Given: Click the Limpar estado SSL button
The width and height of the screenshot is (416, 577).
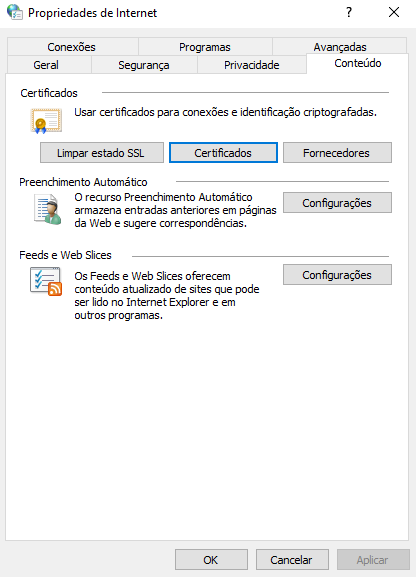Looking at the screenshot, I should pyautogui.click(x=102, y=153).
